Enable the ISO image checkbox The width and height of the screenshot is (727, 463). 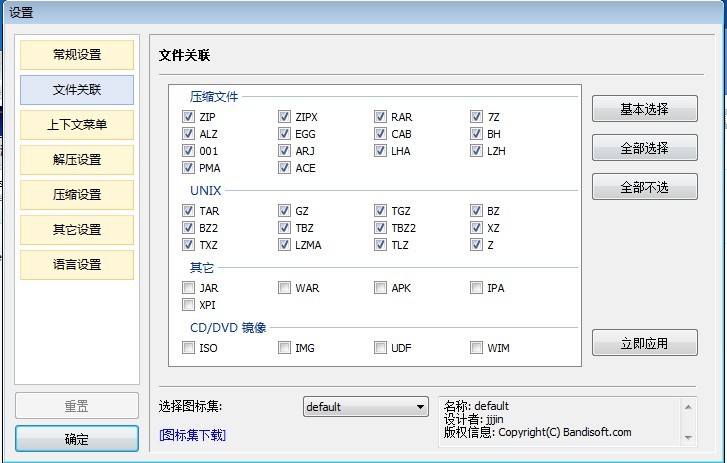point(189,348)
